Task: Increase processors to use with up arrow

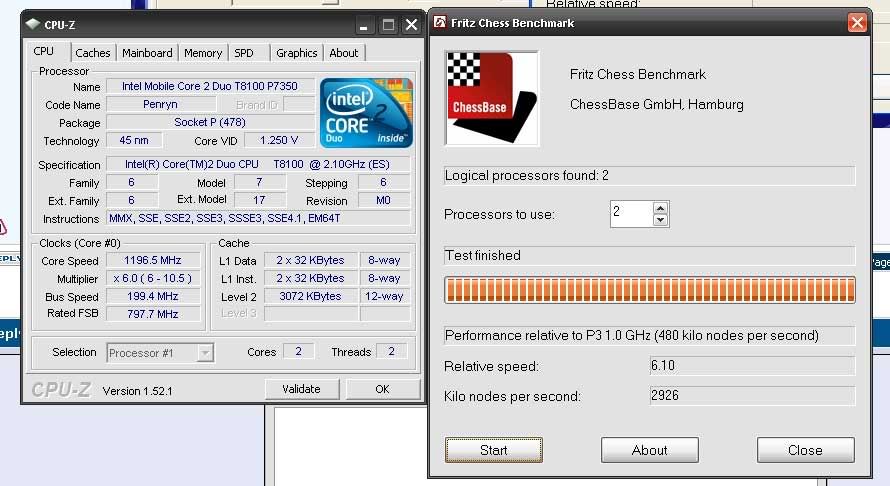Action: pyautogui.click(x=660, y=208)
